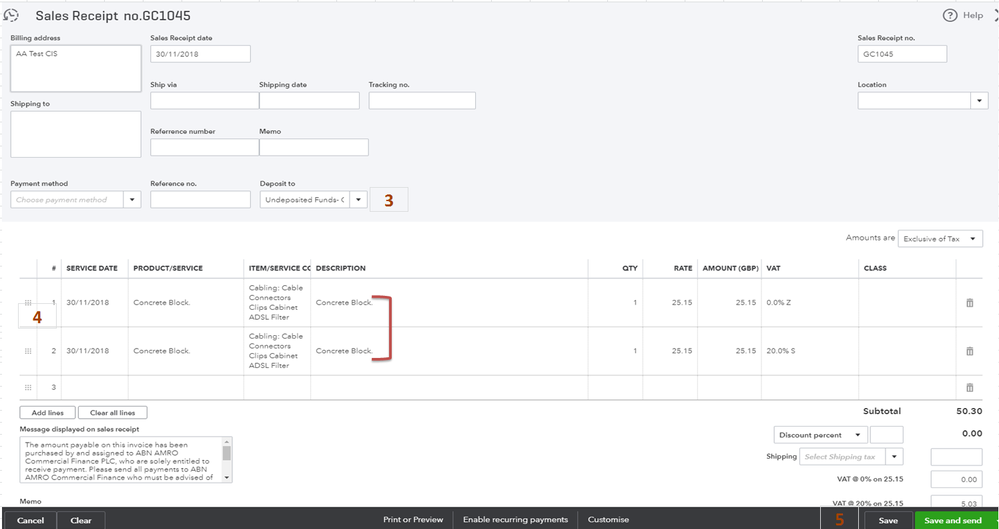Viewport: 999px width, 529px height.
Task: Click Print or Preview in bottom bar
Action: (412, 520)
